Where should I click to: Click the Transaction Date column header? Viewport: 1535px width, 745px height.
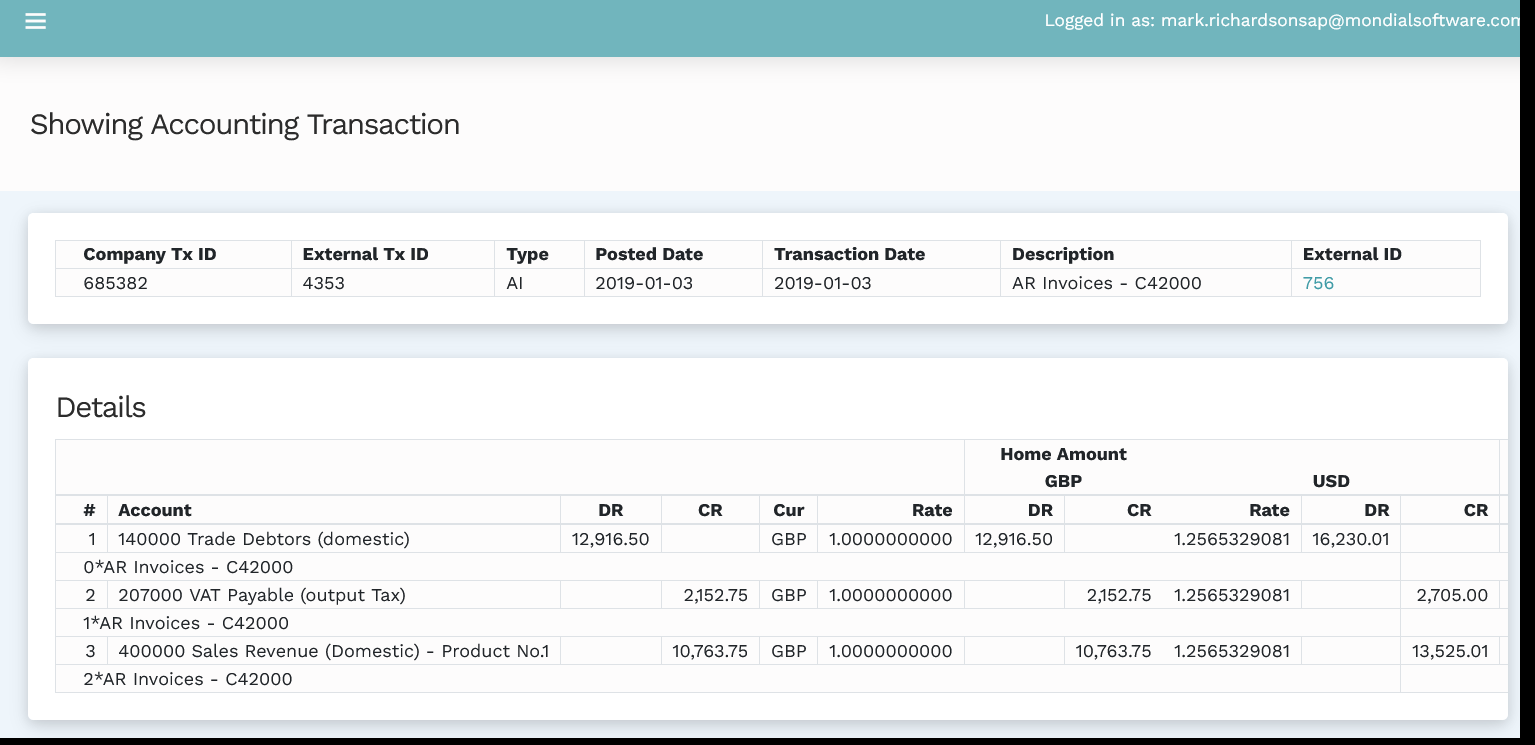[x=849, y=254]
